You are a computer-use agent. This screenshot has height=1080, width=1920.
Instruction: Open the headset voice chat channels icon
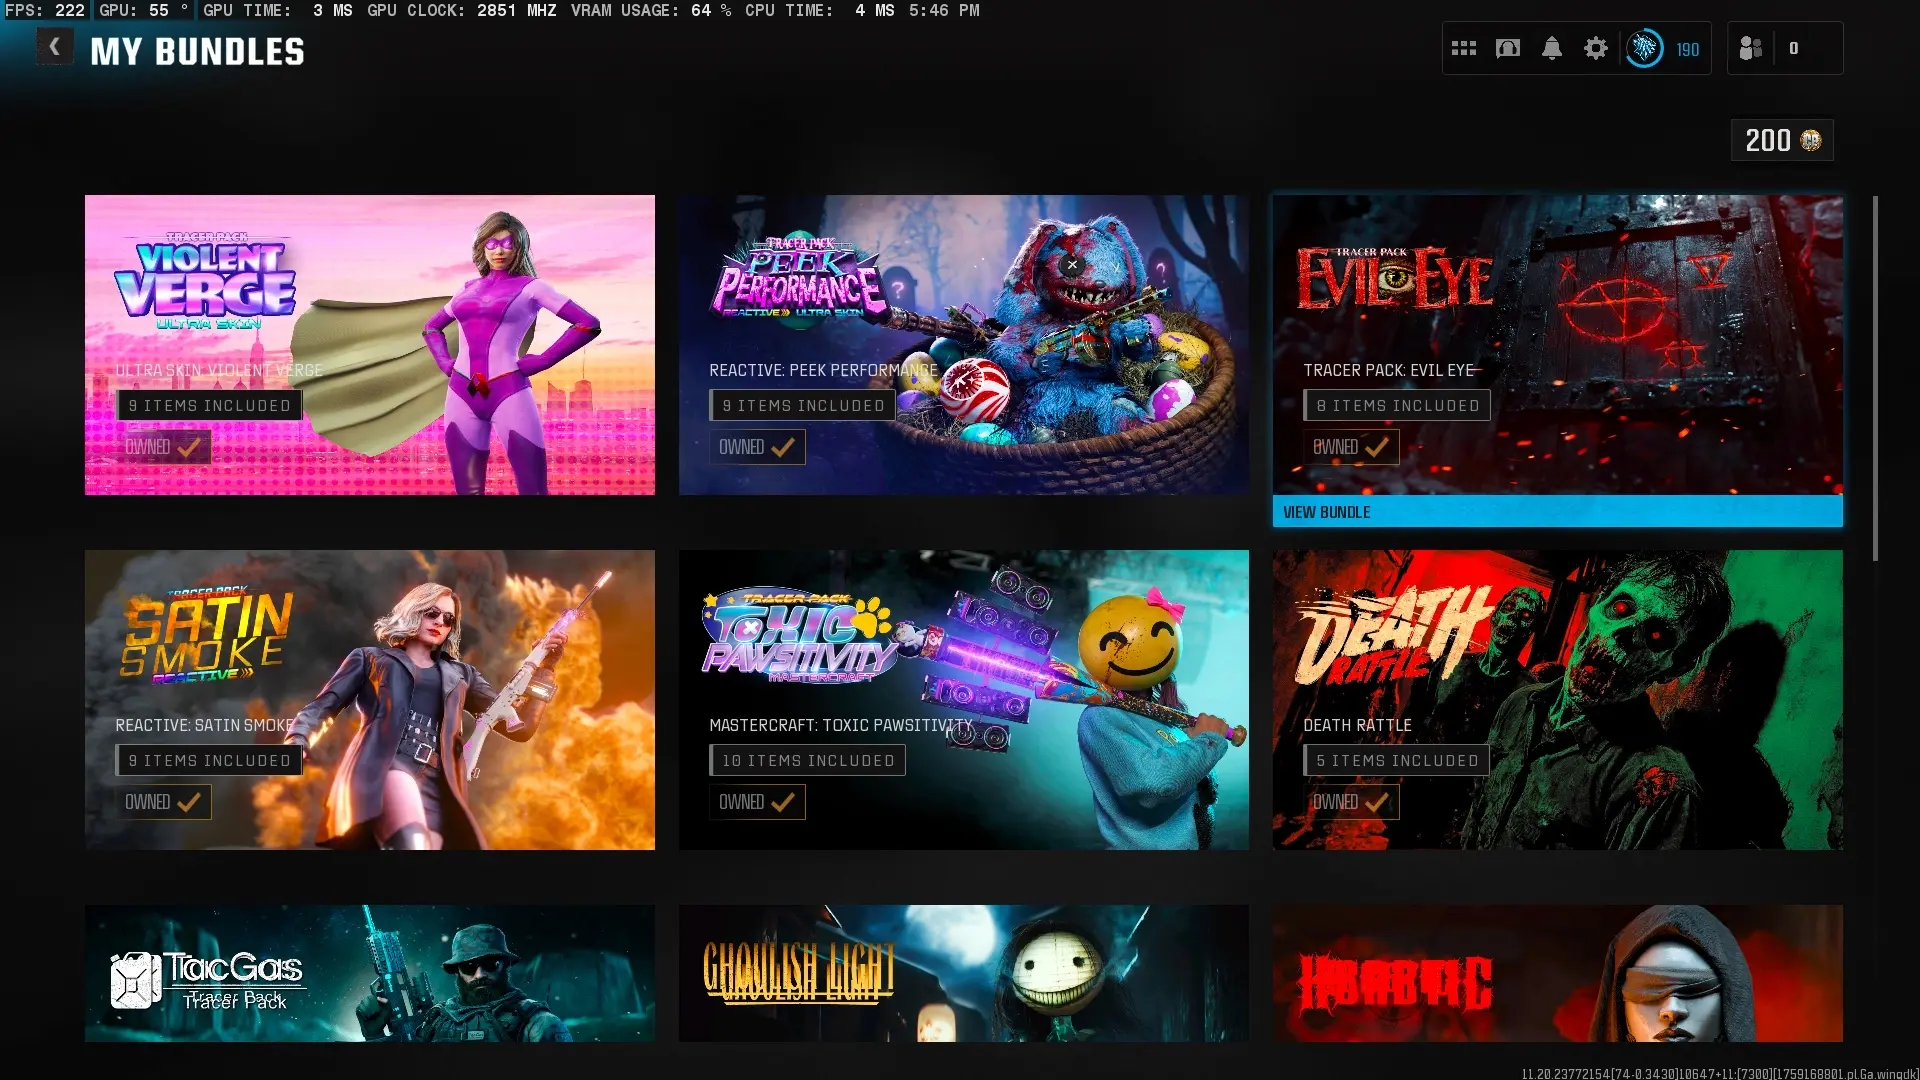point(1507,48)
